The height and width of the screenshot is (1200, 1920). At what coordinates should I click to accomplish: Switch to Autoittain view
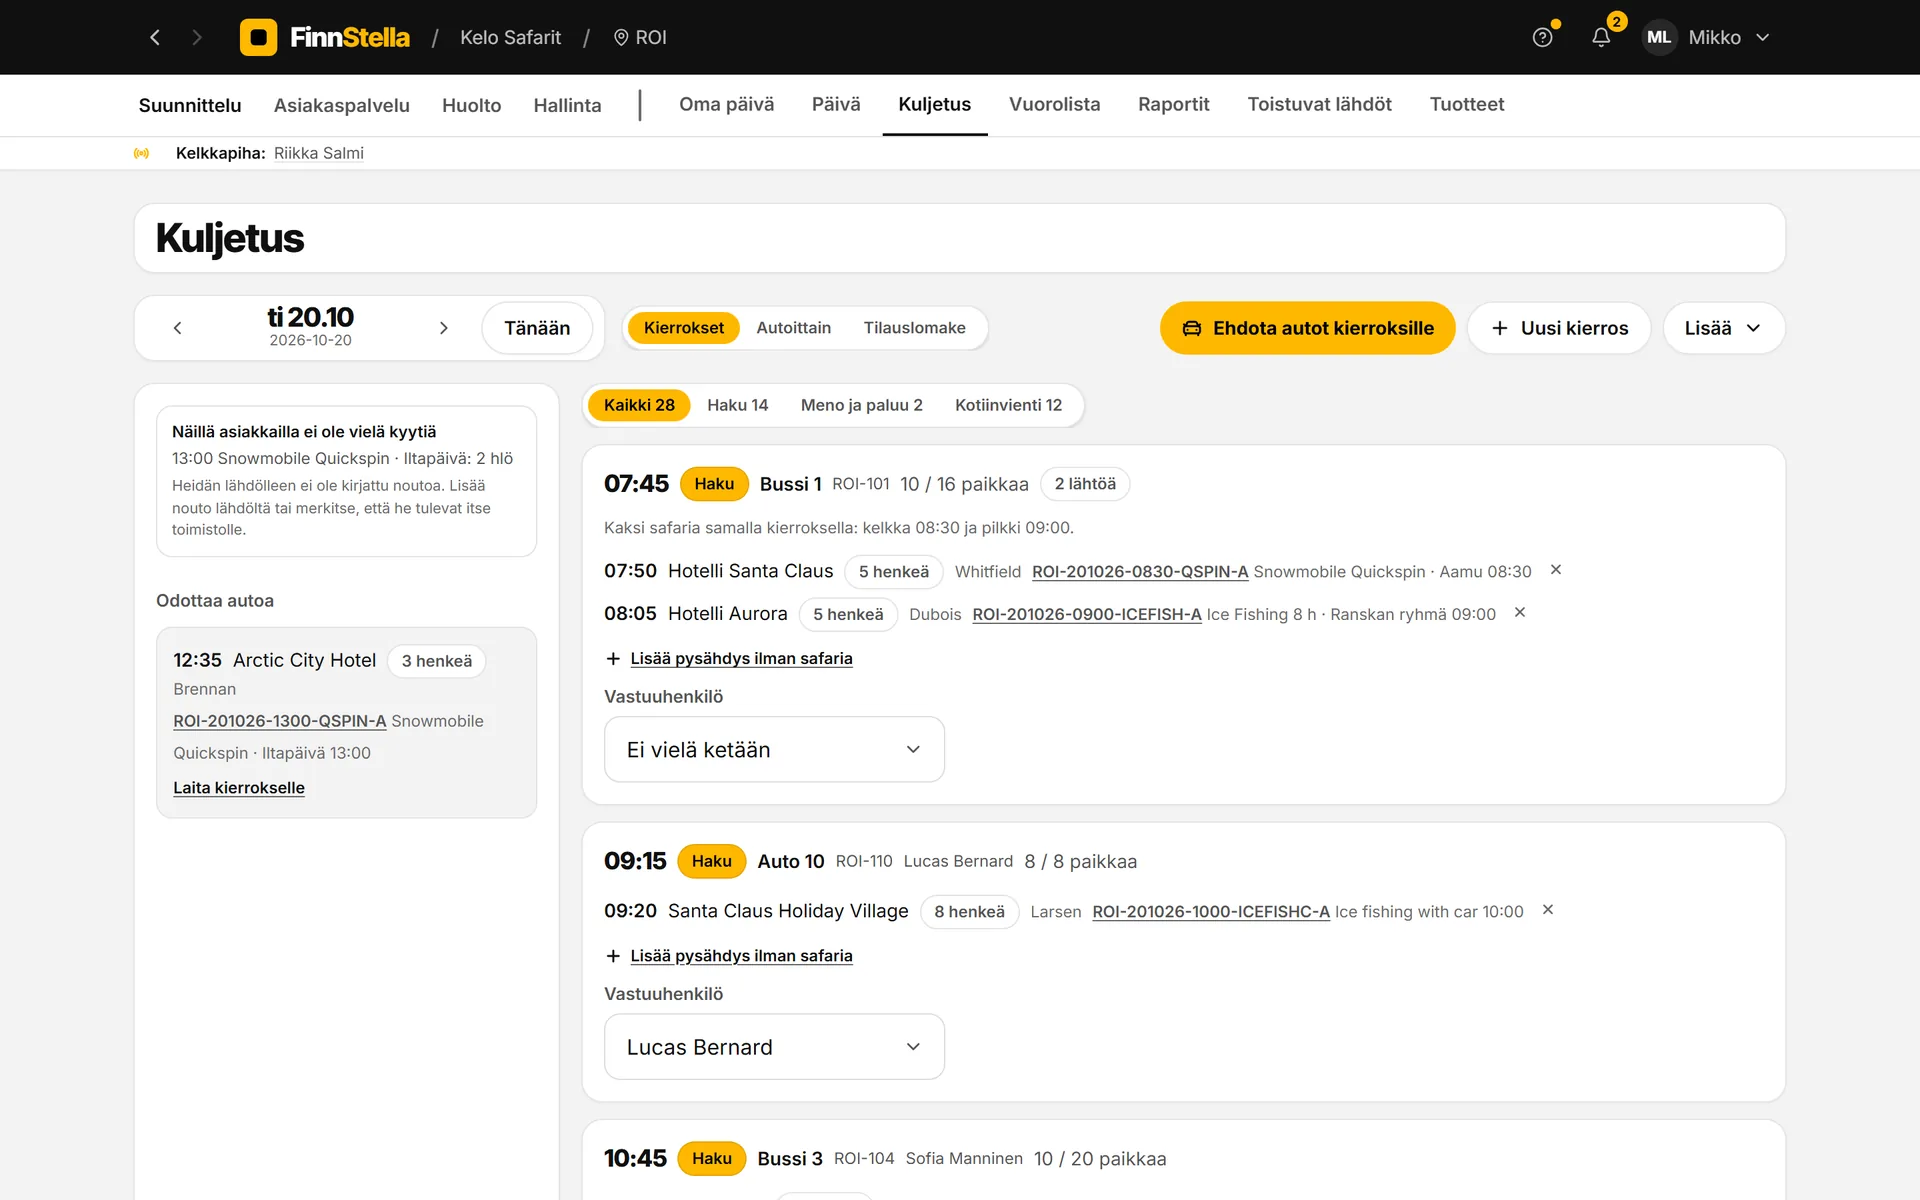(793, 328)
